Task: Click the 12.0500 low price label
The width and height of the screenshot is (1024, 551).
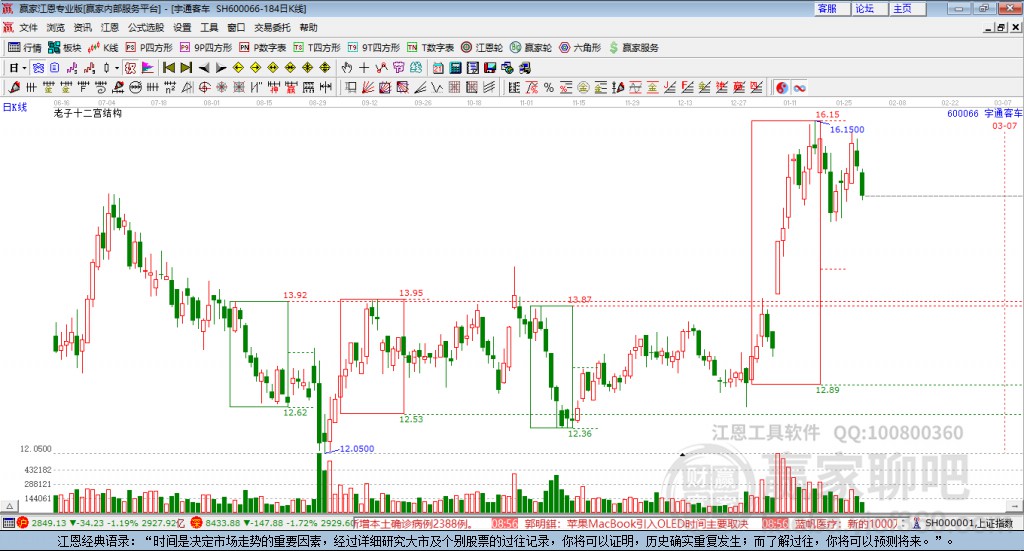Action: (x=357, y=449)
